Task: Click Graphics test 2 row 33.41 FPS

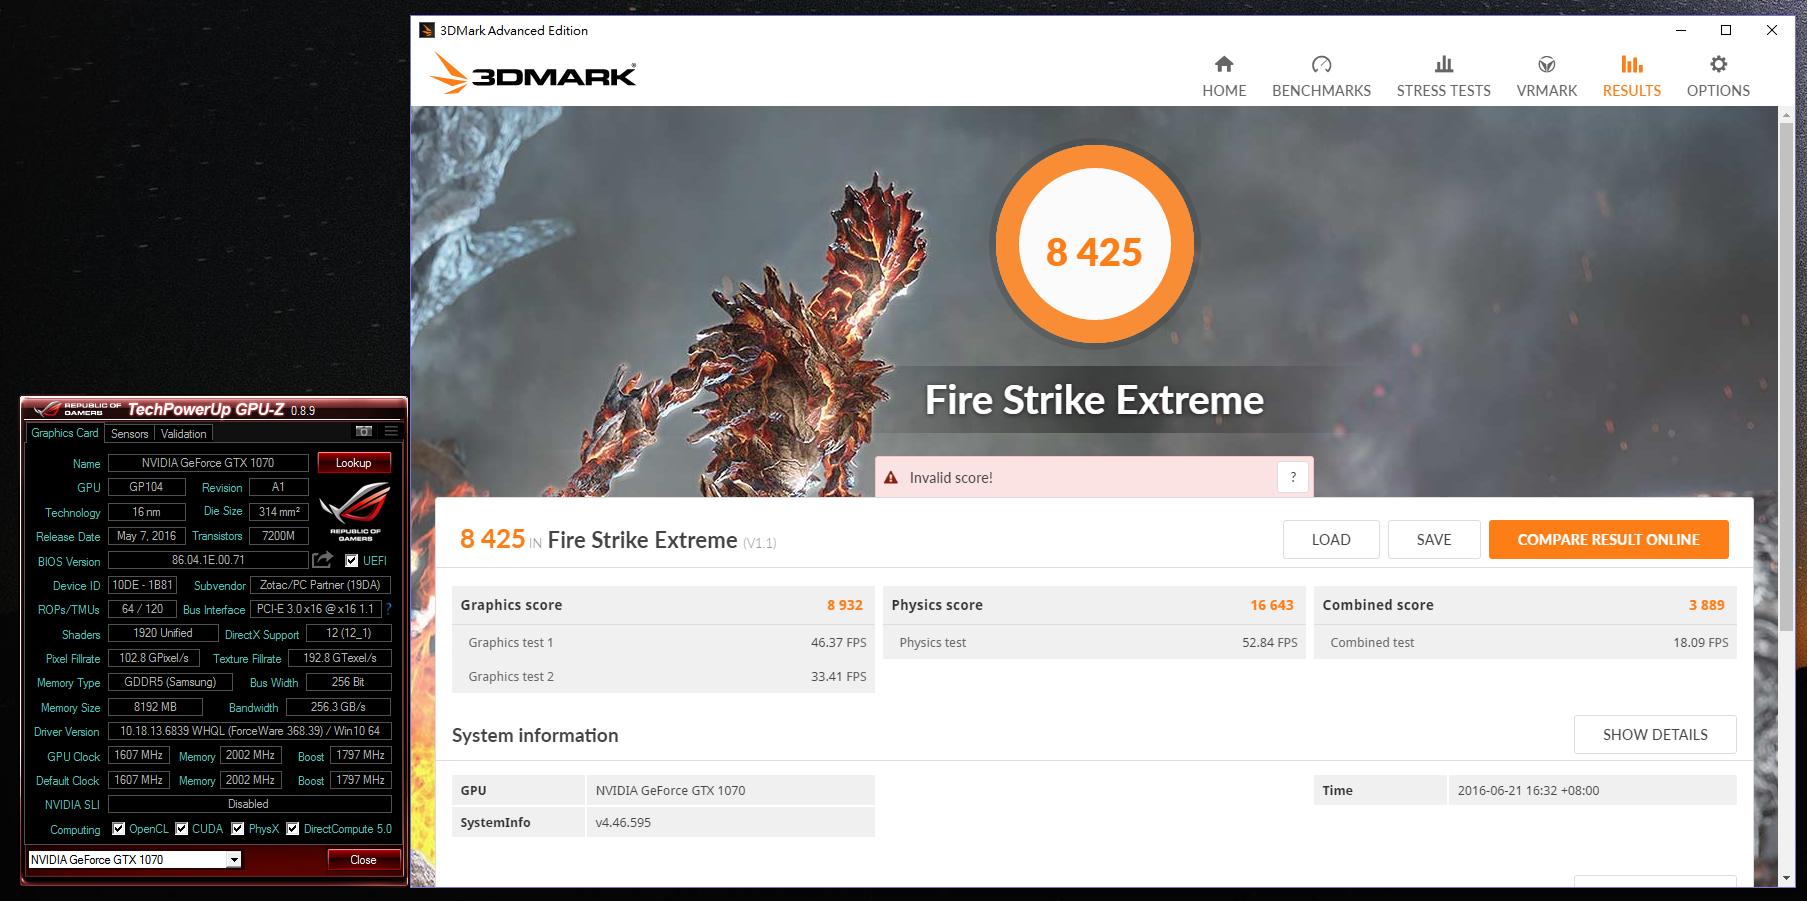Action: (664, 677)
